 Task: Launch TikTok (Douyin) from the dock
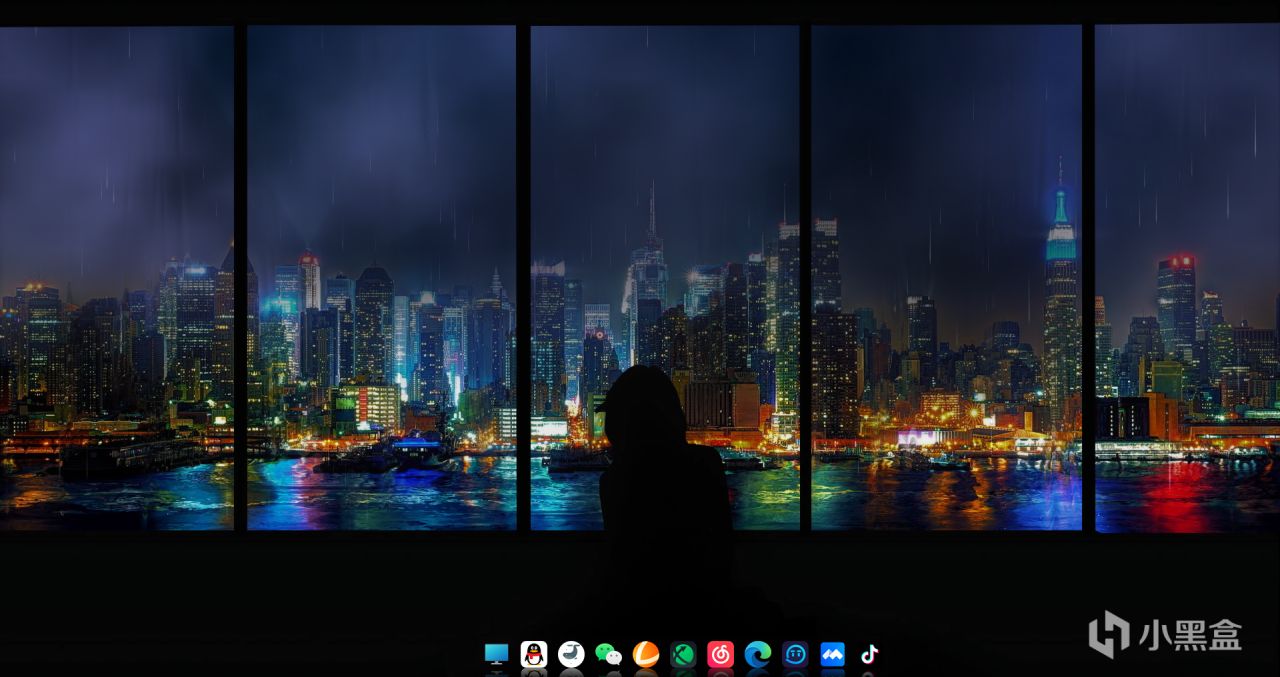pos(870,654)
